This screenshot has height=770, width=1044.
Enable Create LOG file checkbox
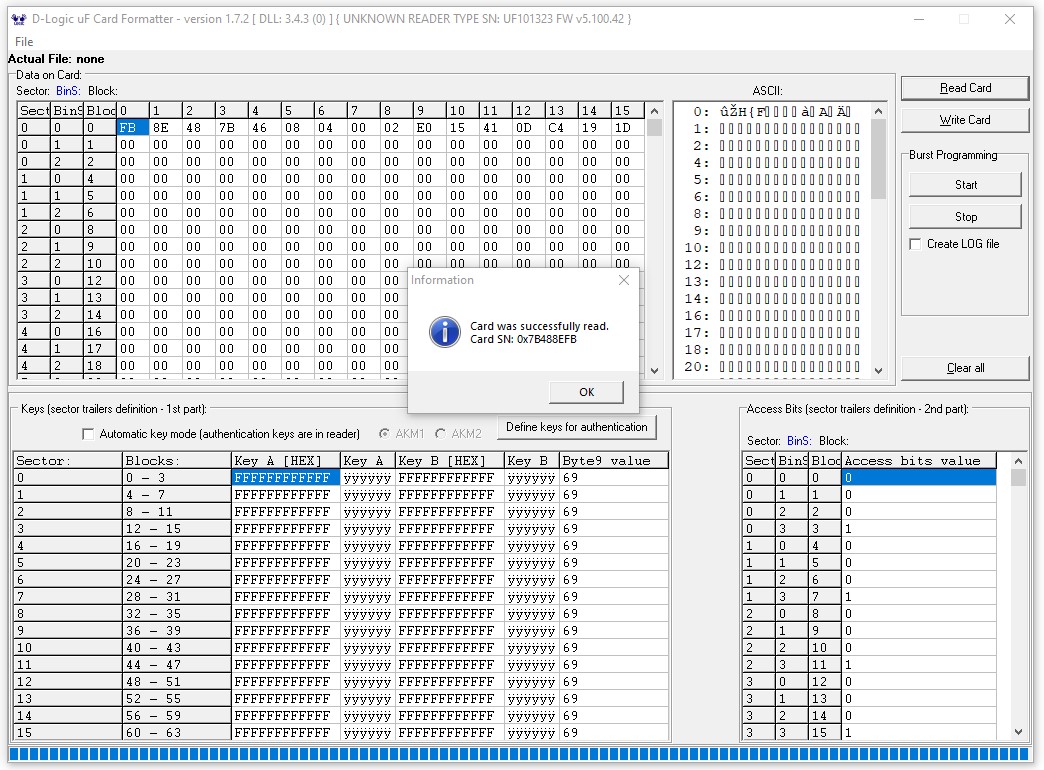click(x=915, y=244)
